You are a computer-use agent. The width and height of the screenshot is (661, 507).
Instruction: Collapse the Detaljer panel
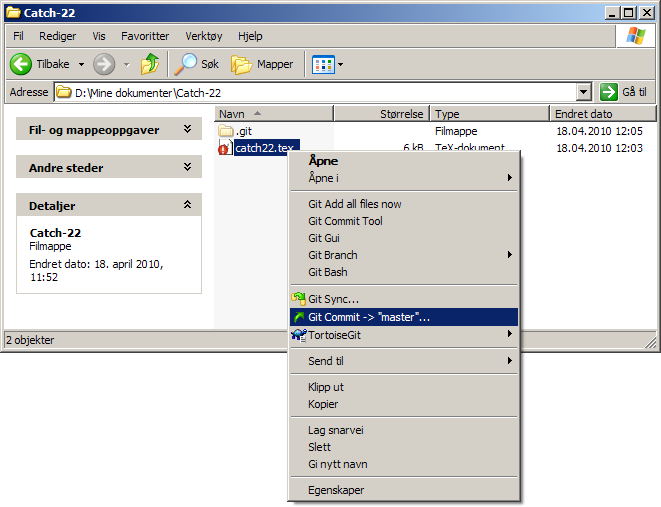coord(188,205)
